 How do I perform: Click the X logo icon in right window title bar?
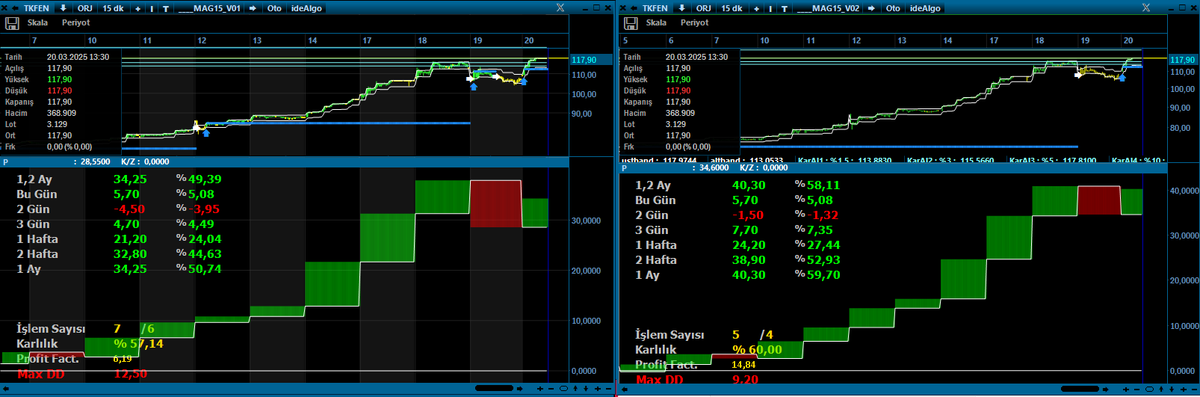coord(1147,8)
